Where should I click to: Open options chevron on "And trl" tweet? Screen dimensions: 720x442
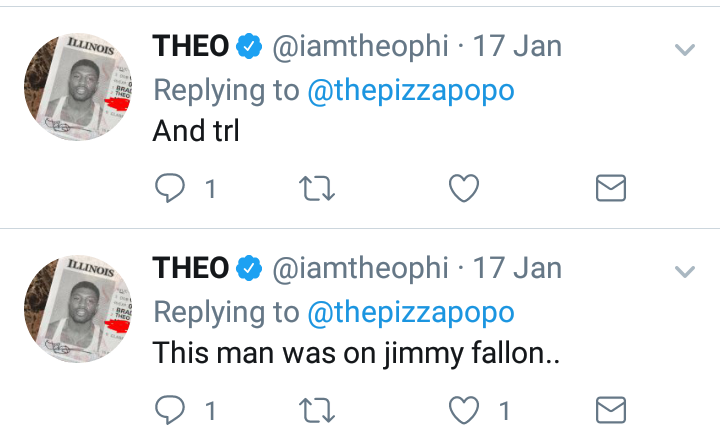(x=685, y=49)
